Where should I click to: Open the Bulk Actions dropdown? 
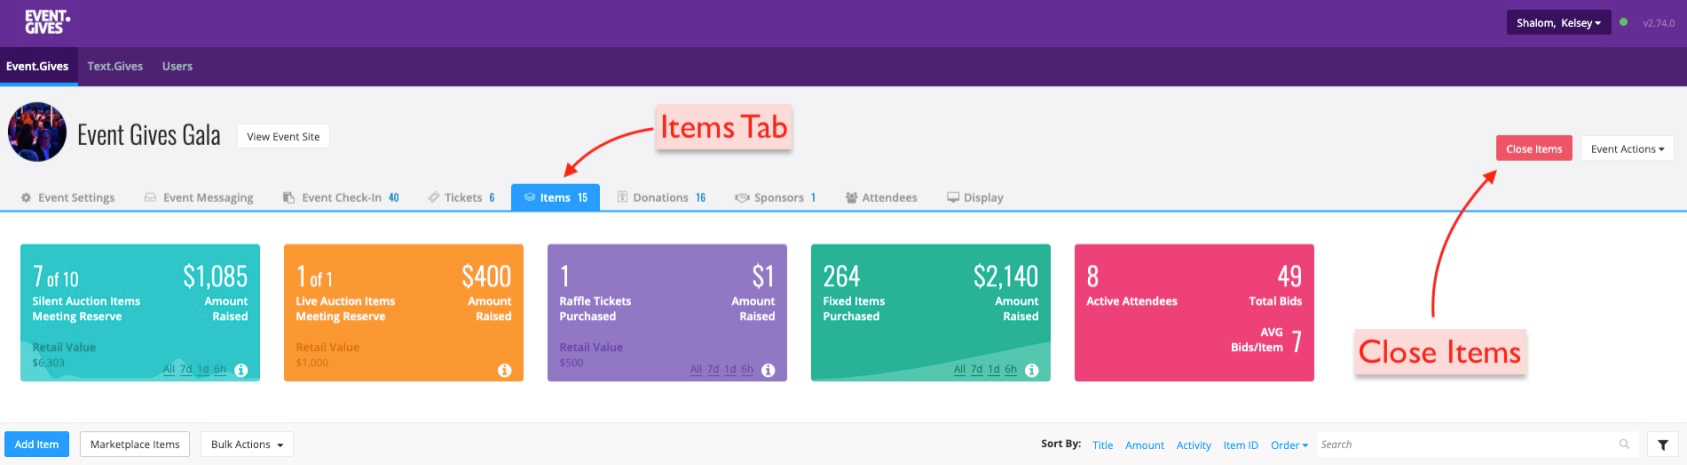247,444
